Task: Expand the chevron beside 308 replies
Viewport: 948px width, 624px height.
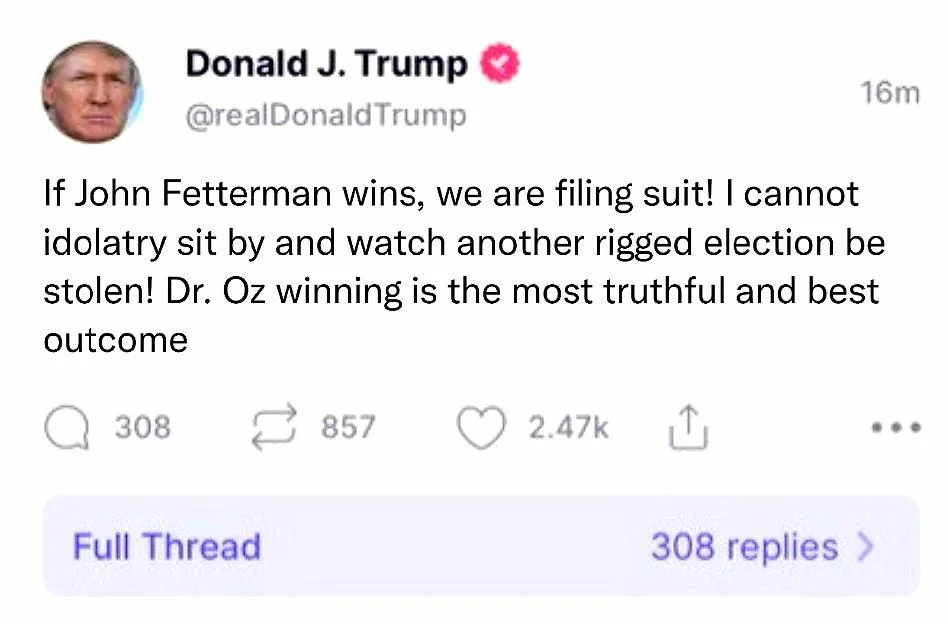Action: (866, 547)
